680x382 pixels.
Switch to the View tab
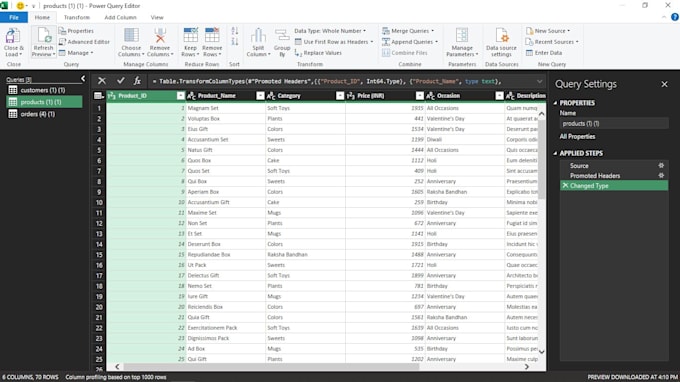pyautogui.click(x=157, y=17)
